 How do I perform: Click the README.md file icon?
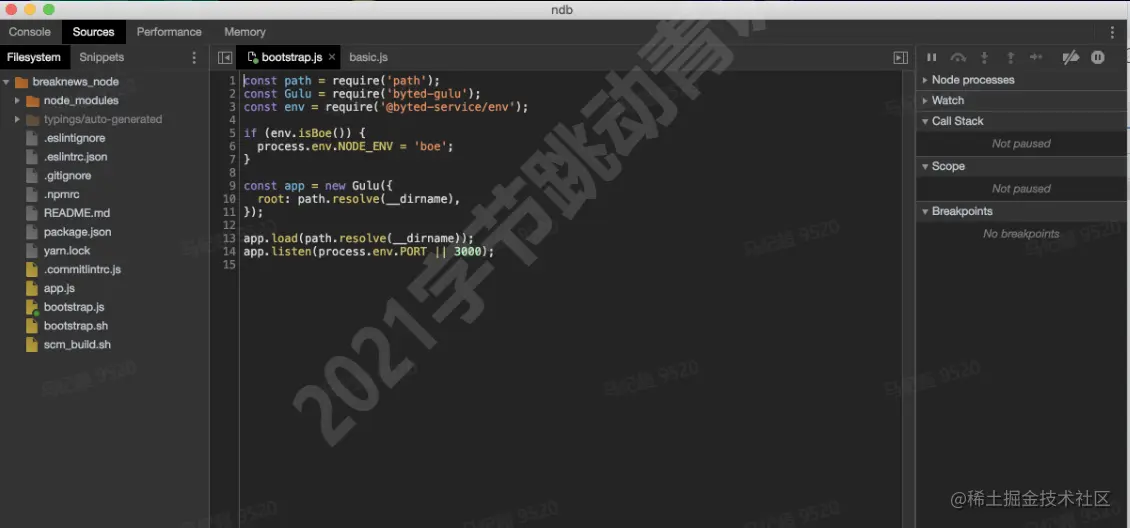(x=31, y=213)
